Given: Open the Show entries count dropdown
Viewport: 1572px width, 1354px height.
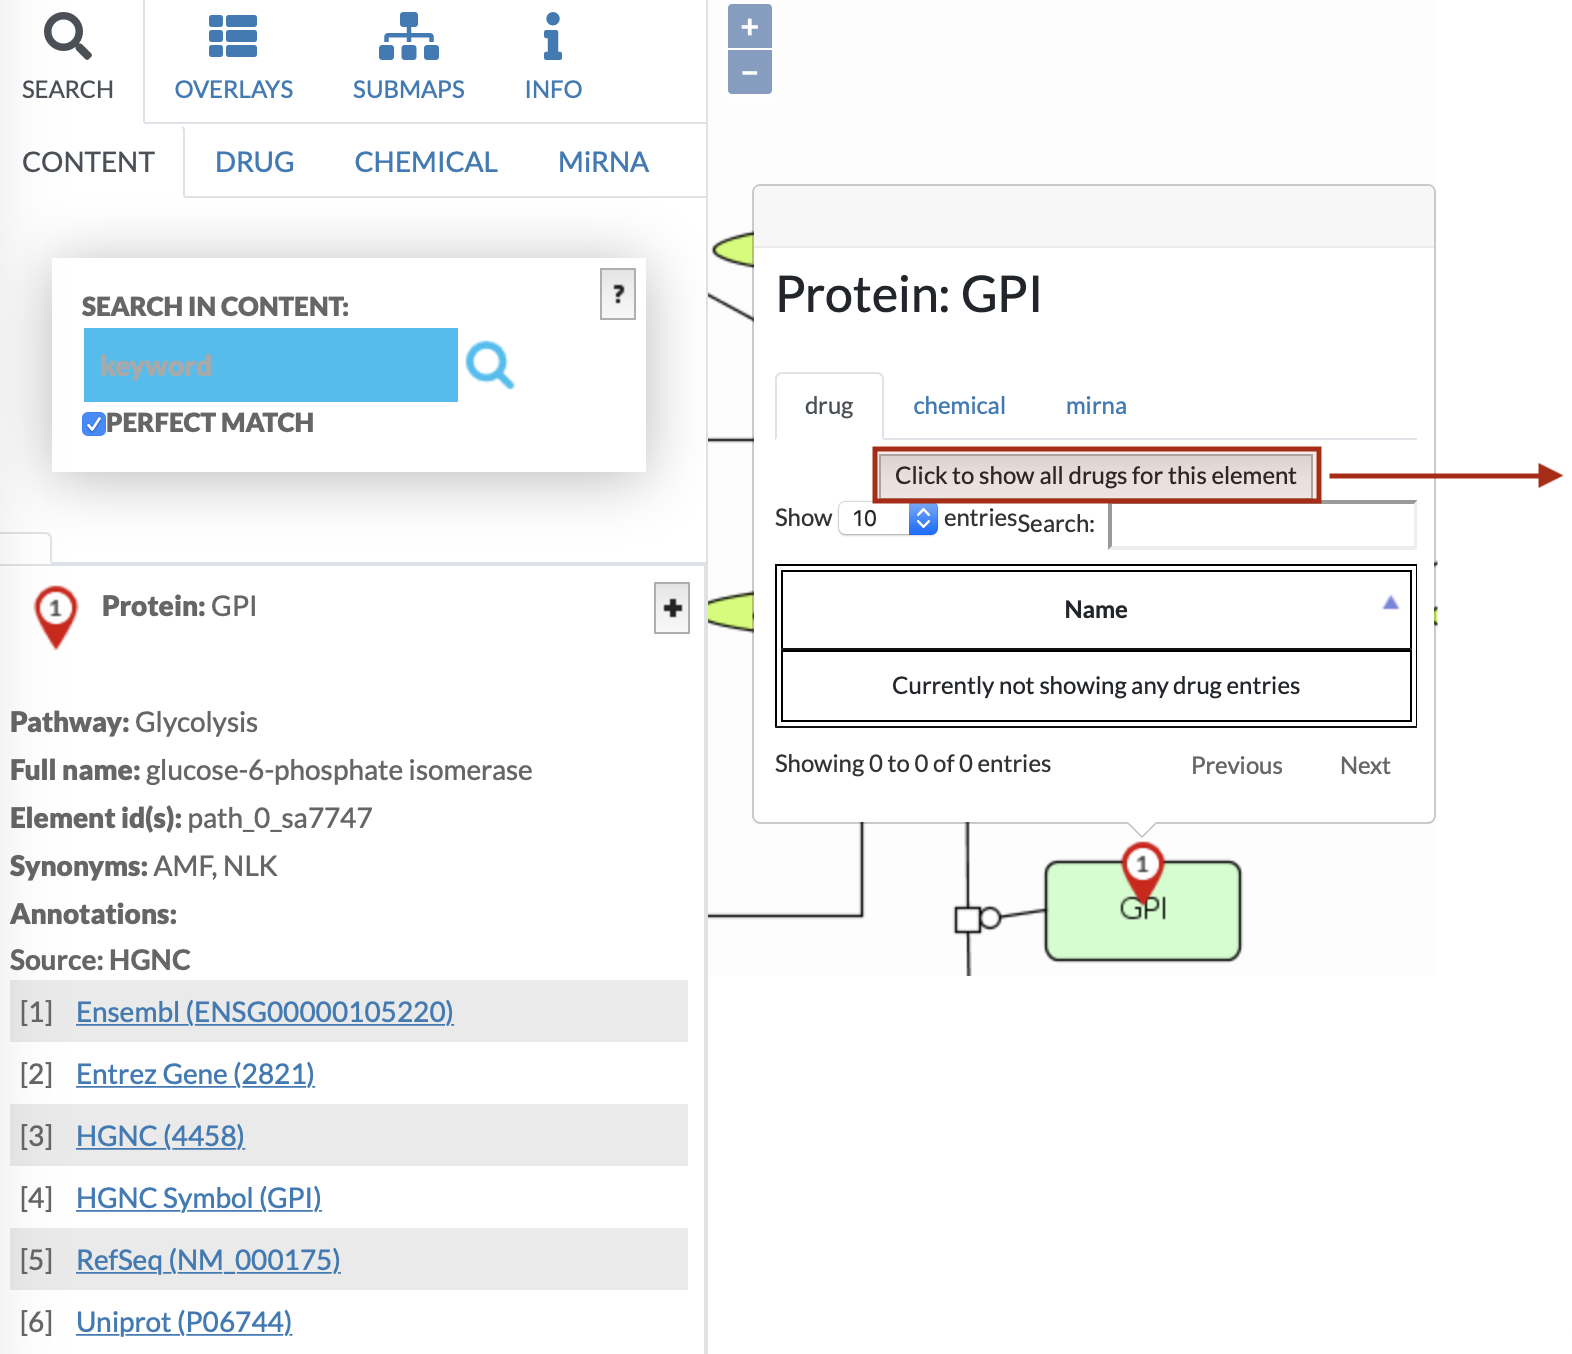Looking at the screenshot, I should click(887, 518).
